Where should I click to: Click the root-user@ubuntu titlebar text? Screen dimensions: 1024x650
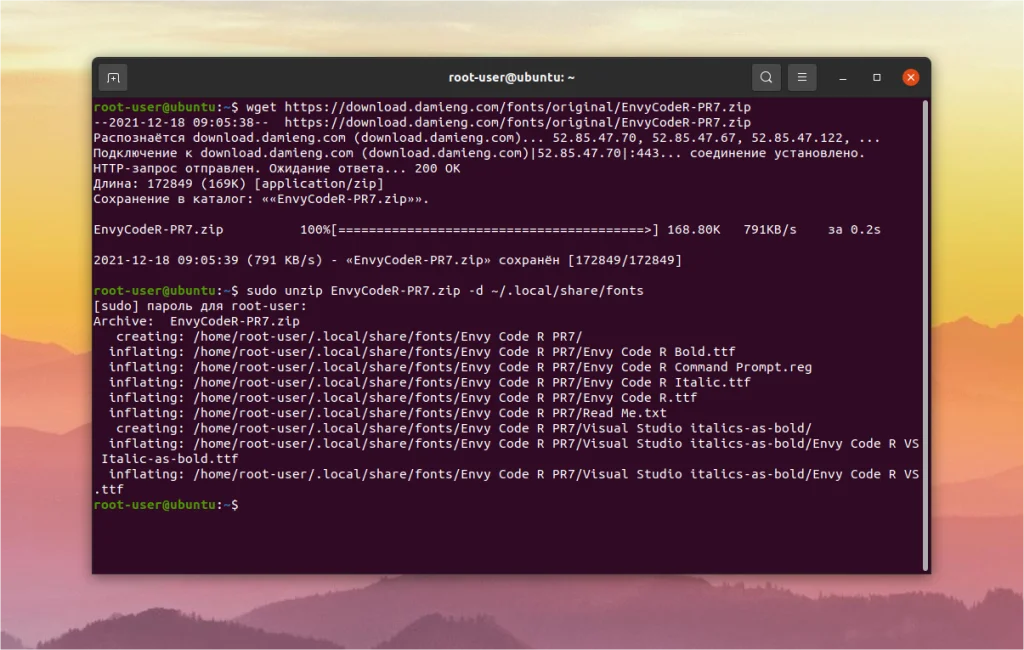[511, 76]
